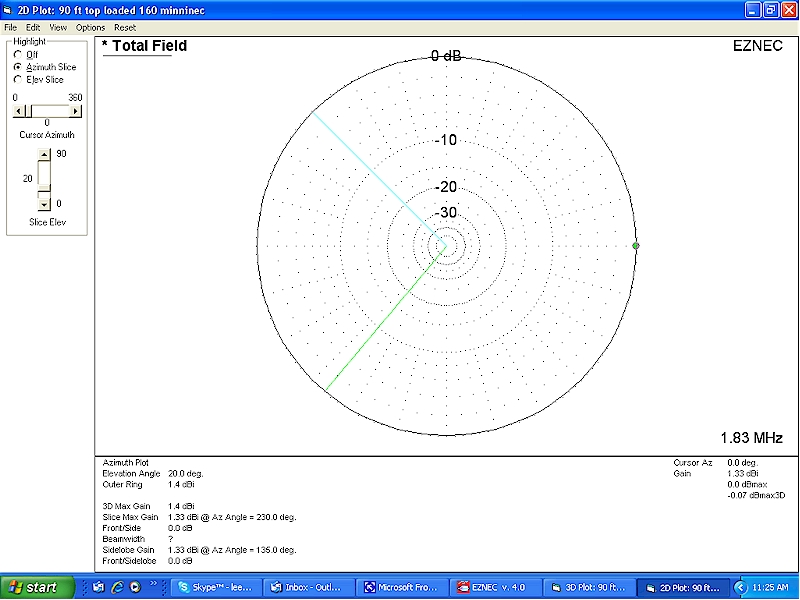800x600 pixels.
Task: Open the View menu
Action: coord(58,27)
